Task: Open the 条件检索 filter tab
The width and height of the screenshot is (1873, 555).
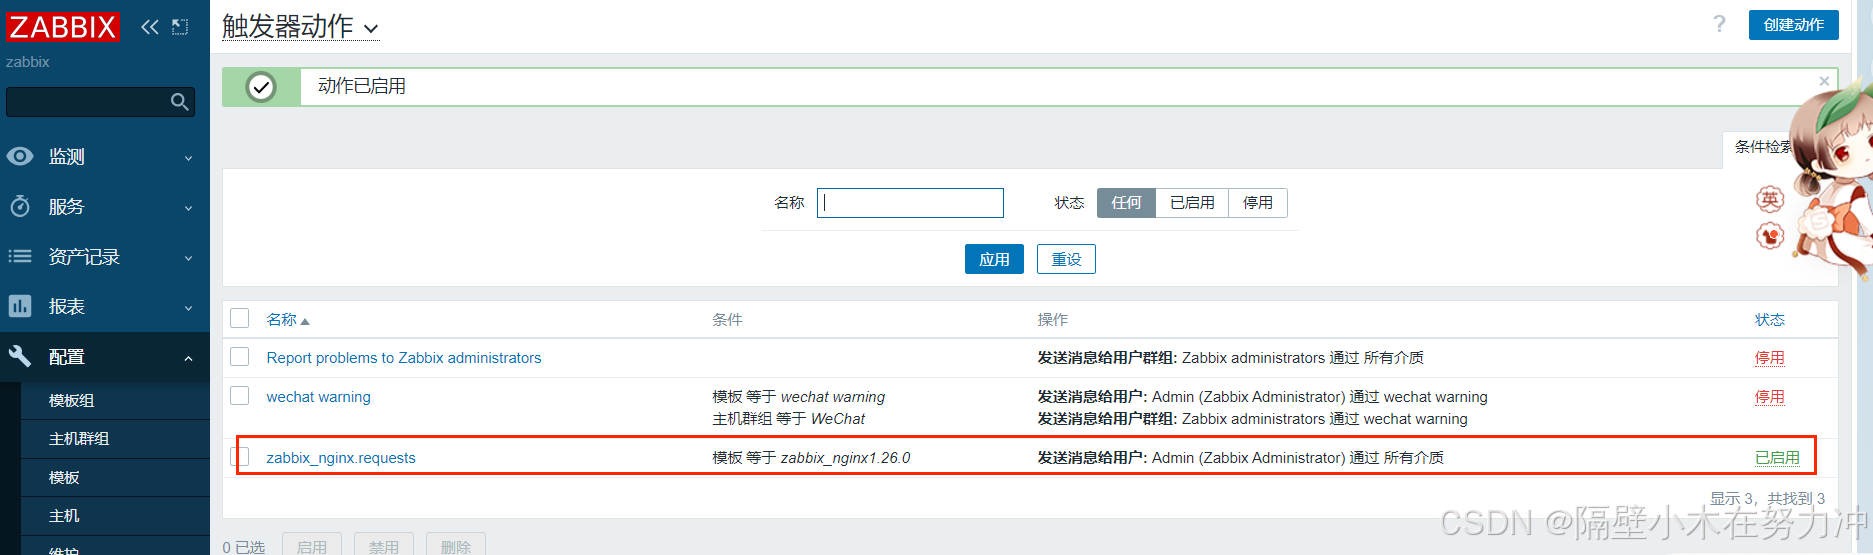Action: [x=1764, y=147]
